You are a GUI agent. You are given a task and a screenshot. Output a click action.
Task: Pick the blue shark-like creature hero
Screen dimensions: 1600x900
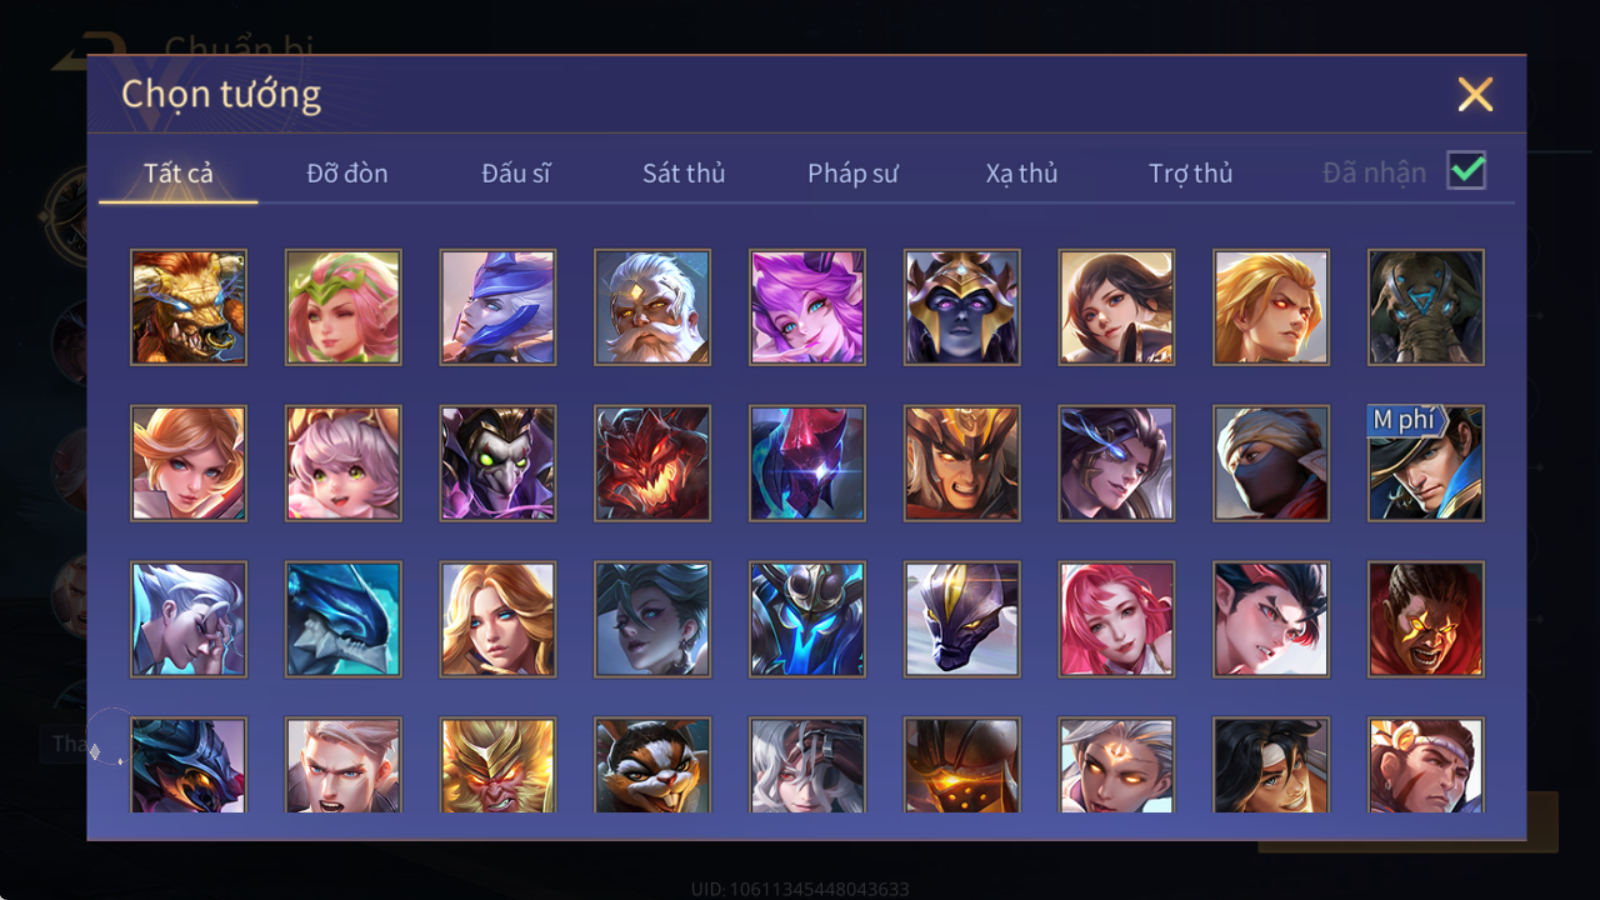pos(343,619)
